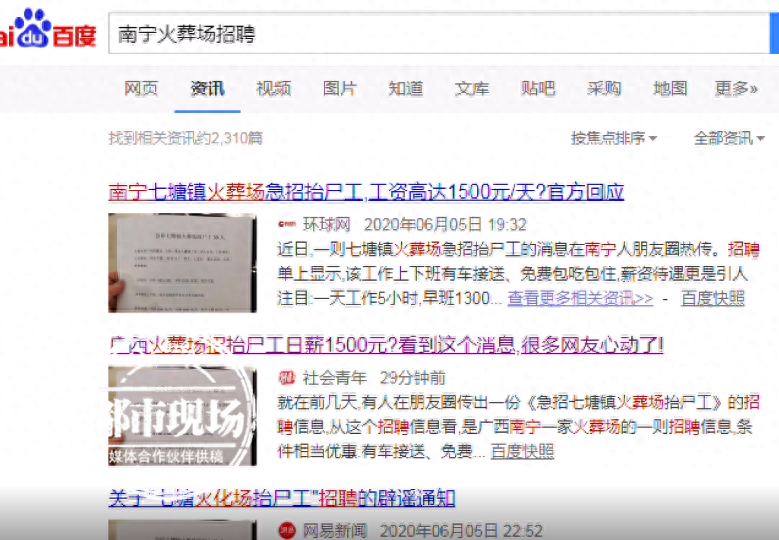Screen dimensions: 779x540
Task: Go to the 知道 tab
Action: 405,88
